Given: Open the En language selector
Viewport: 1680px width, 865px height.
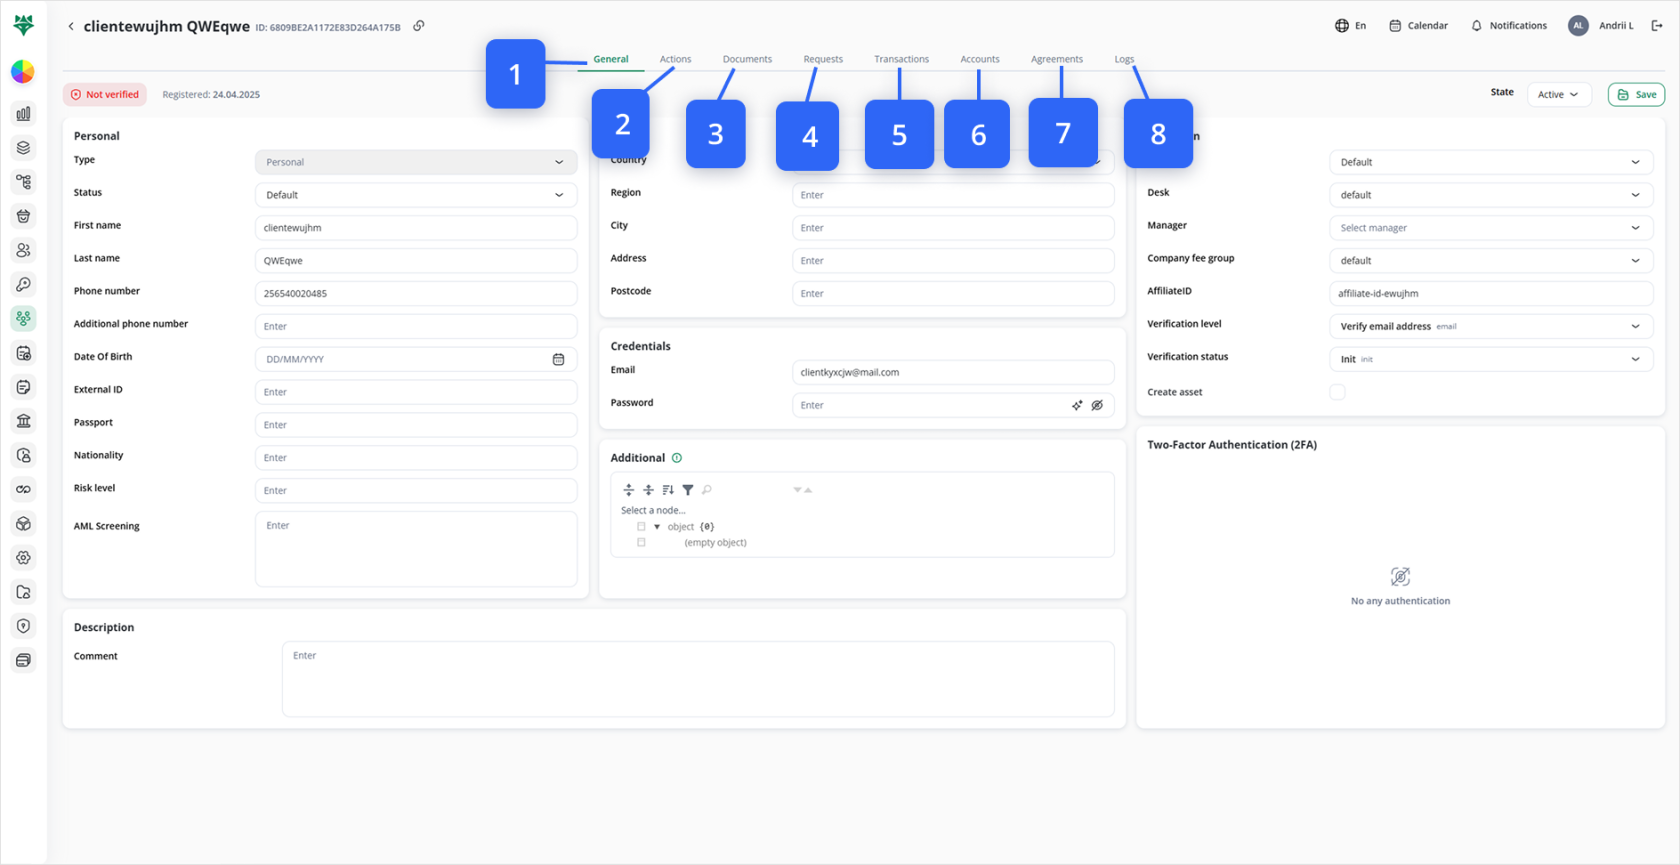Looking at the screenshot, I should (x=1351, y=26).
